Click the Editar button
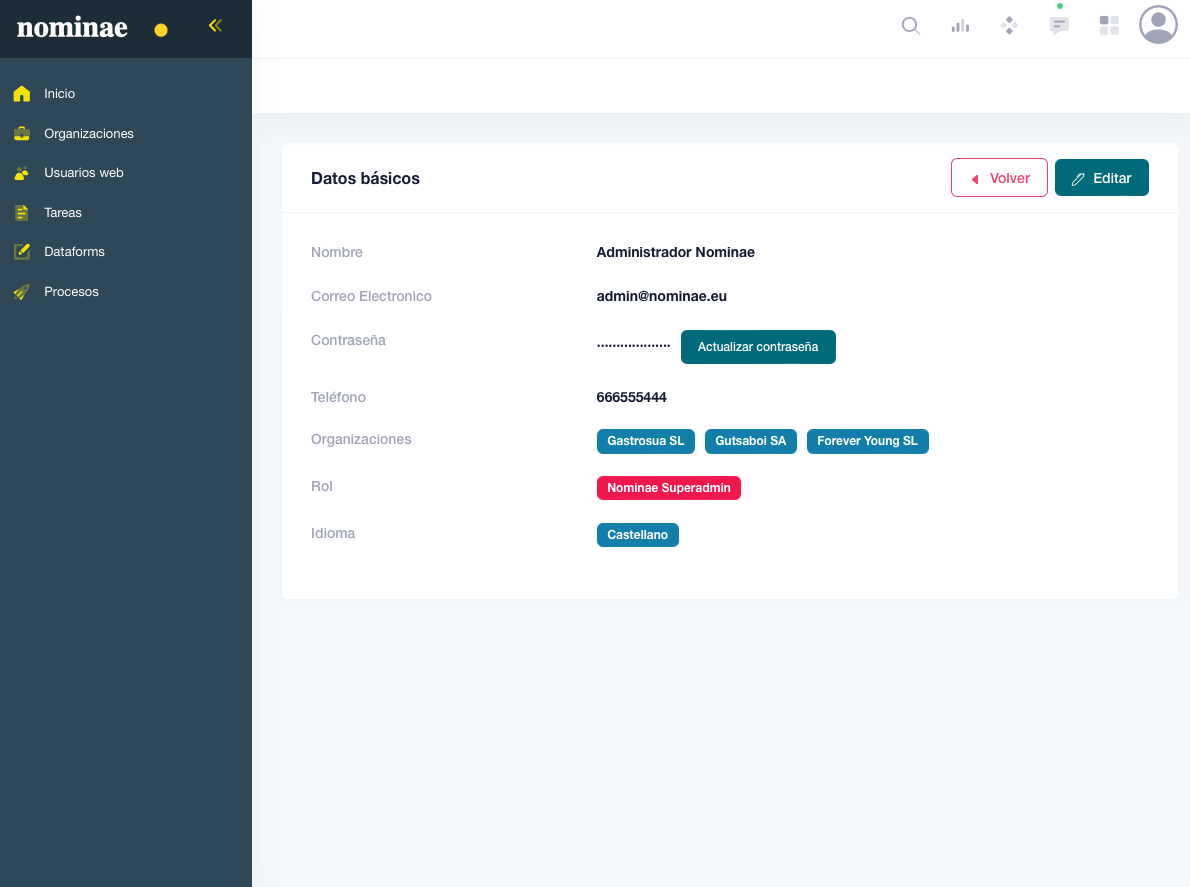Viewport: 1190px width, 887px height. coord(1101,178)
